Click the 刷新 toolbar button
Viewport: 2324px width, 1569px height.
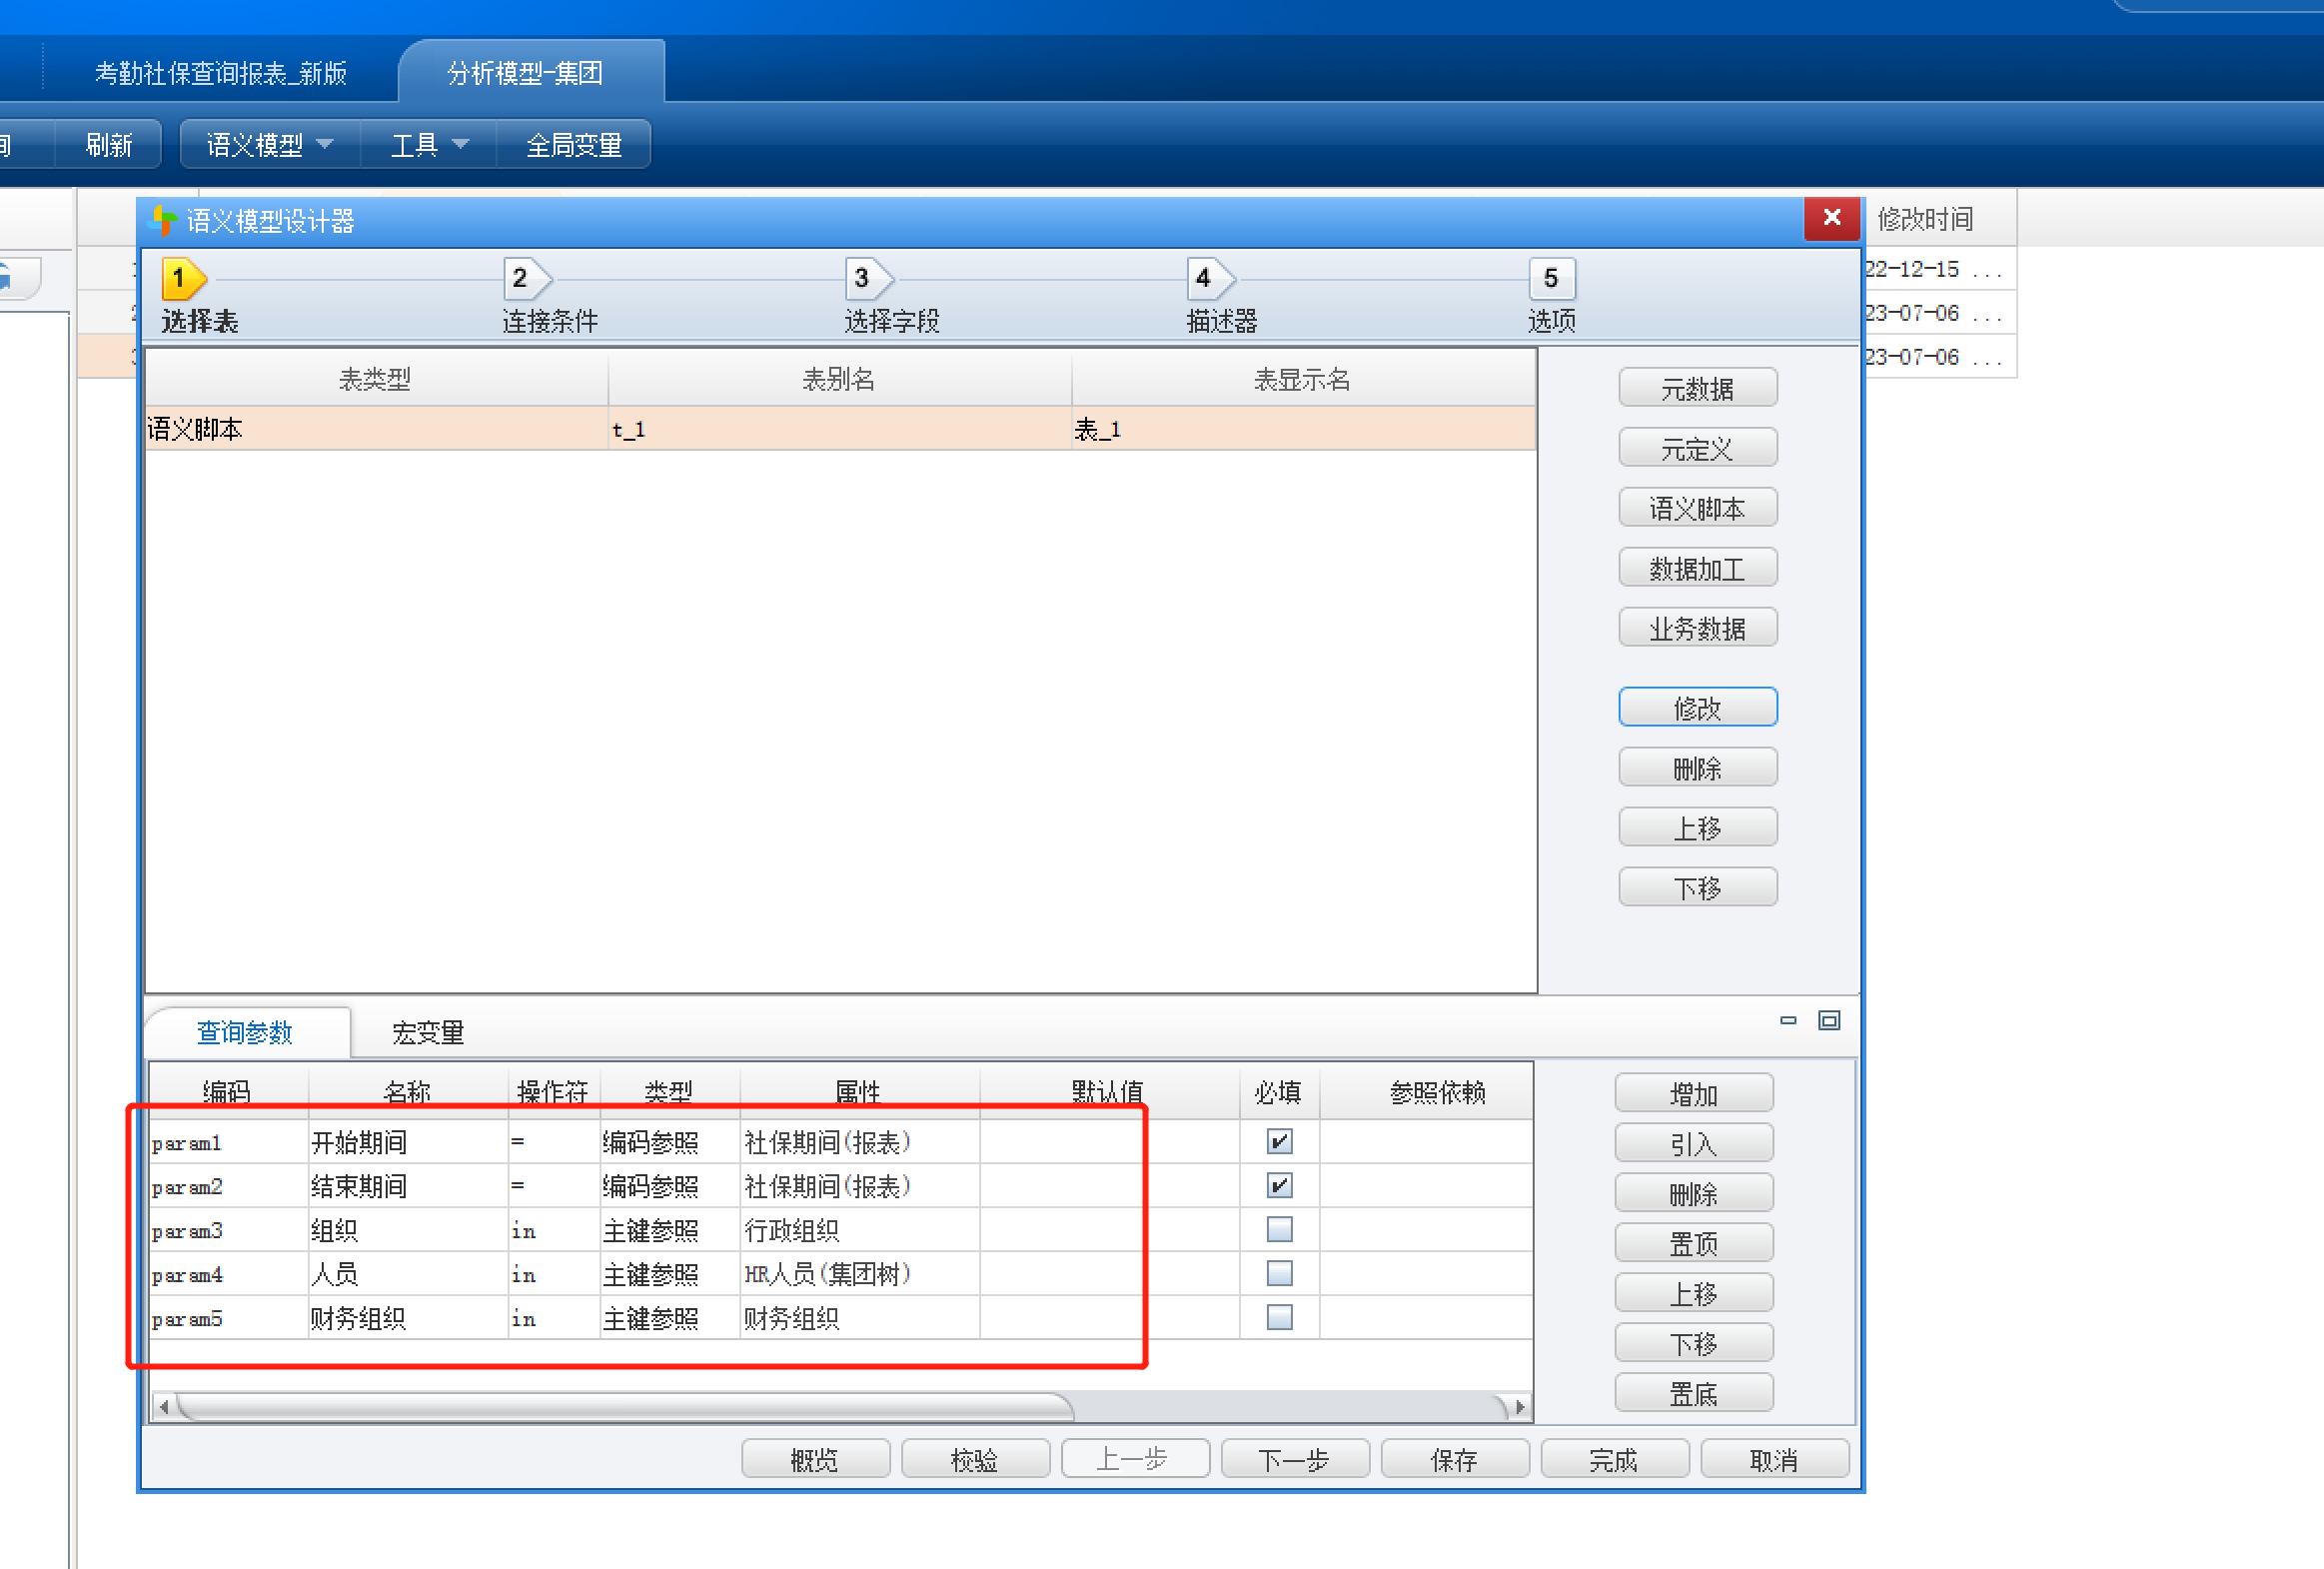[x=108, y=145]
